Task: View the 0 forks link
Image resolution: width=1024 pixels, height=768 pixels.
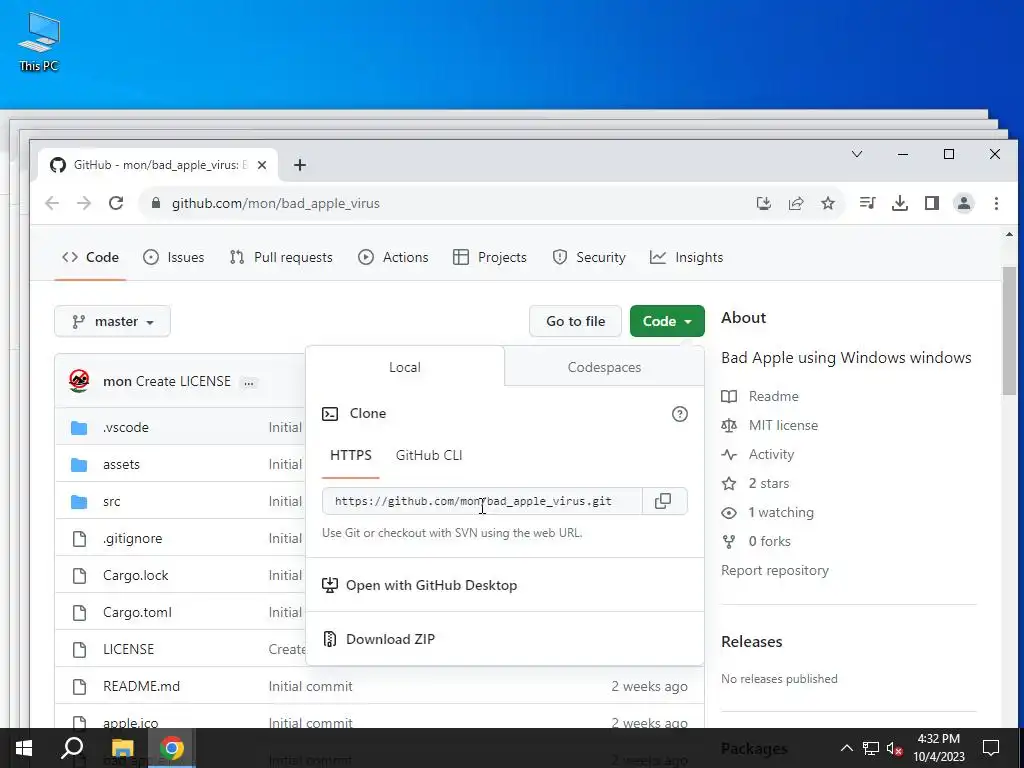Action: pos(756,541)
